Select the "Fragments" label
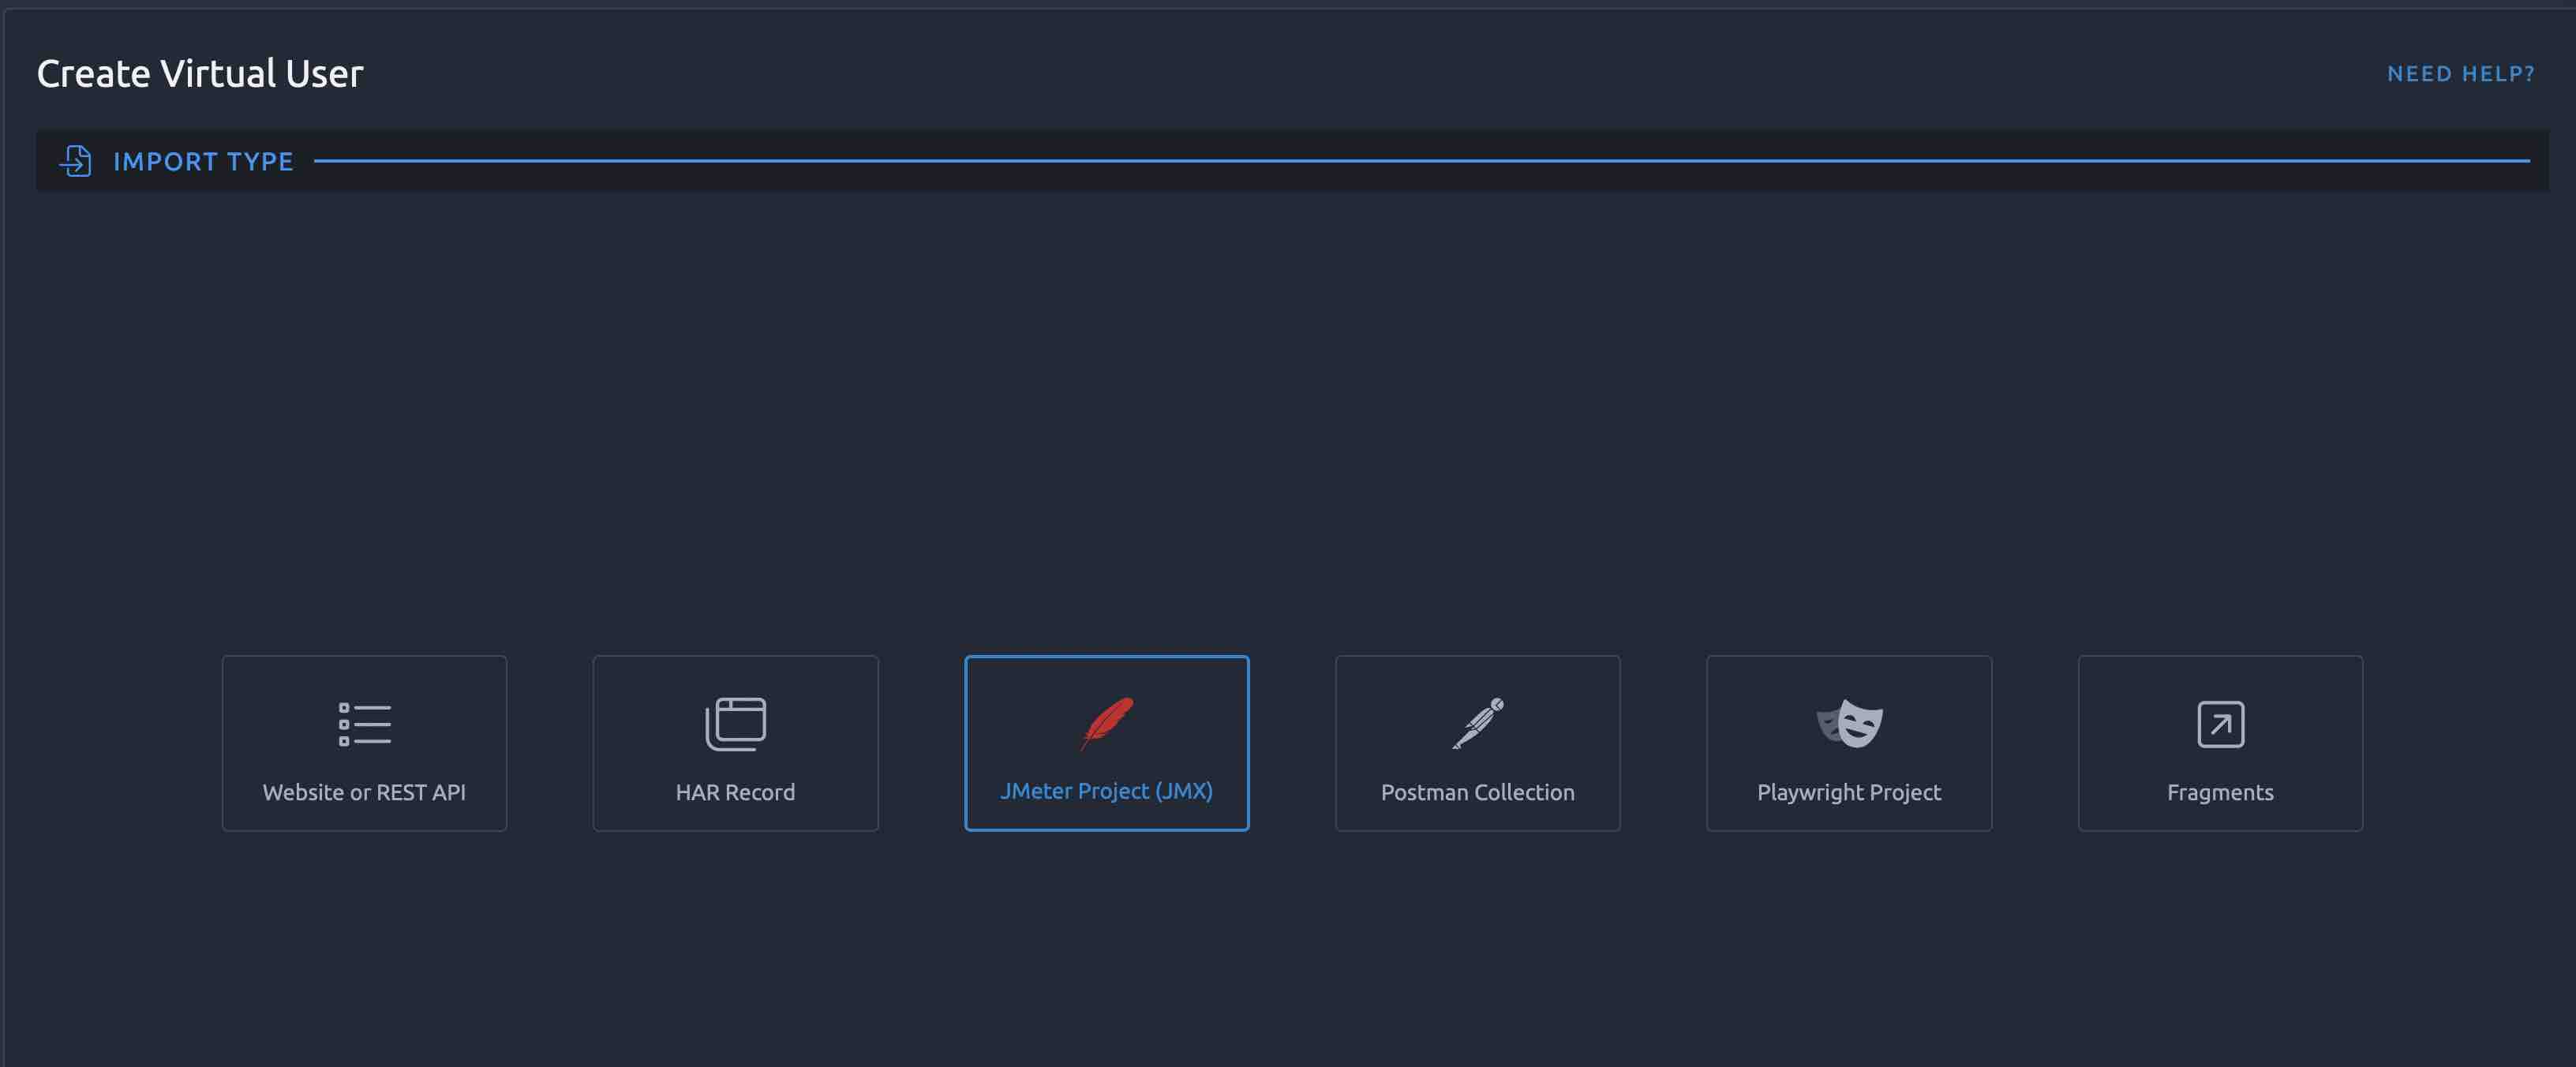This screenshot has width=2576, height=1067. tap(2220, 792)
